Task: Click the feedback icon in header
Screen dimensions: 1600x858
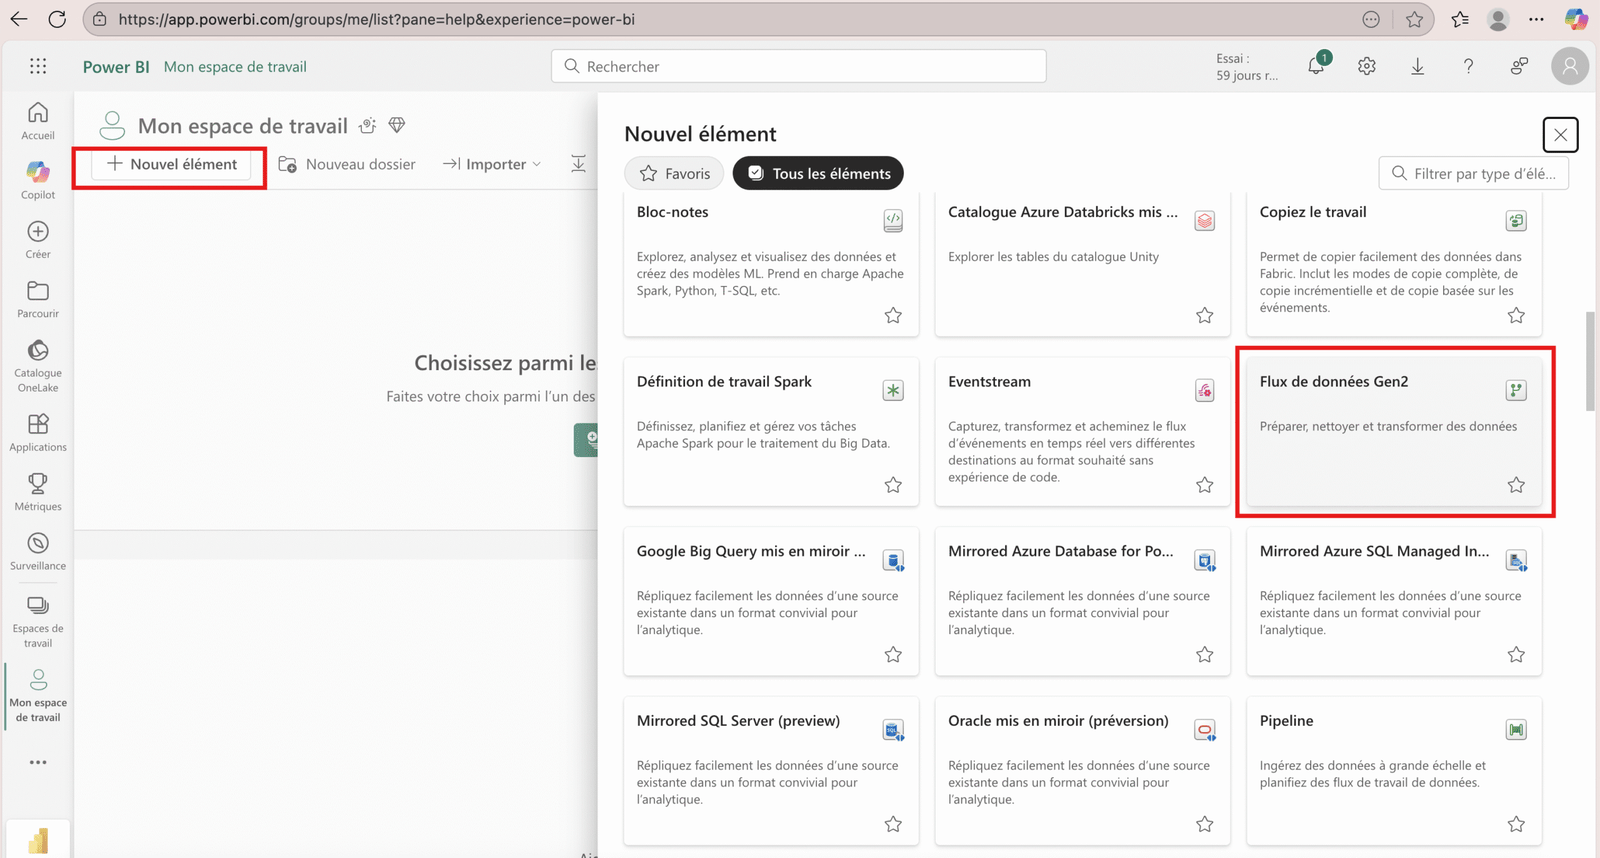Action: [1519, 66]
